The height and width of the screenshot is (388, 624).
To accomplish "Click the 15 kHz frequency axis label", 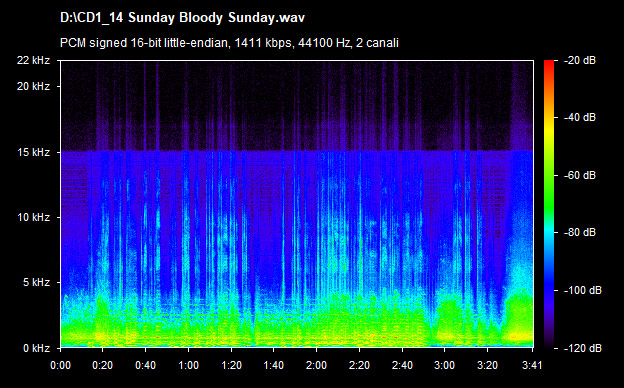I will pos(33,152).
